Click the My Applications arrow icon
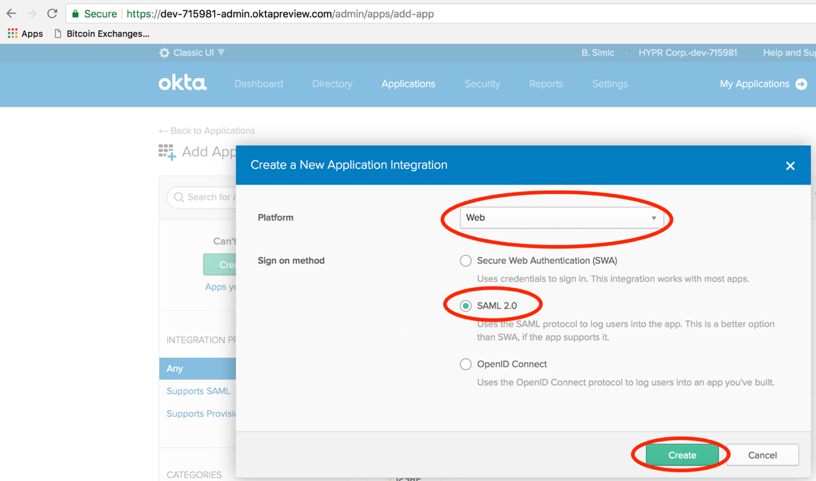816x481 pixels. [x=801, y=84]
